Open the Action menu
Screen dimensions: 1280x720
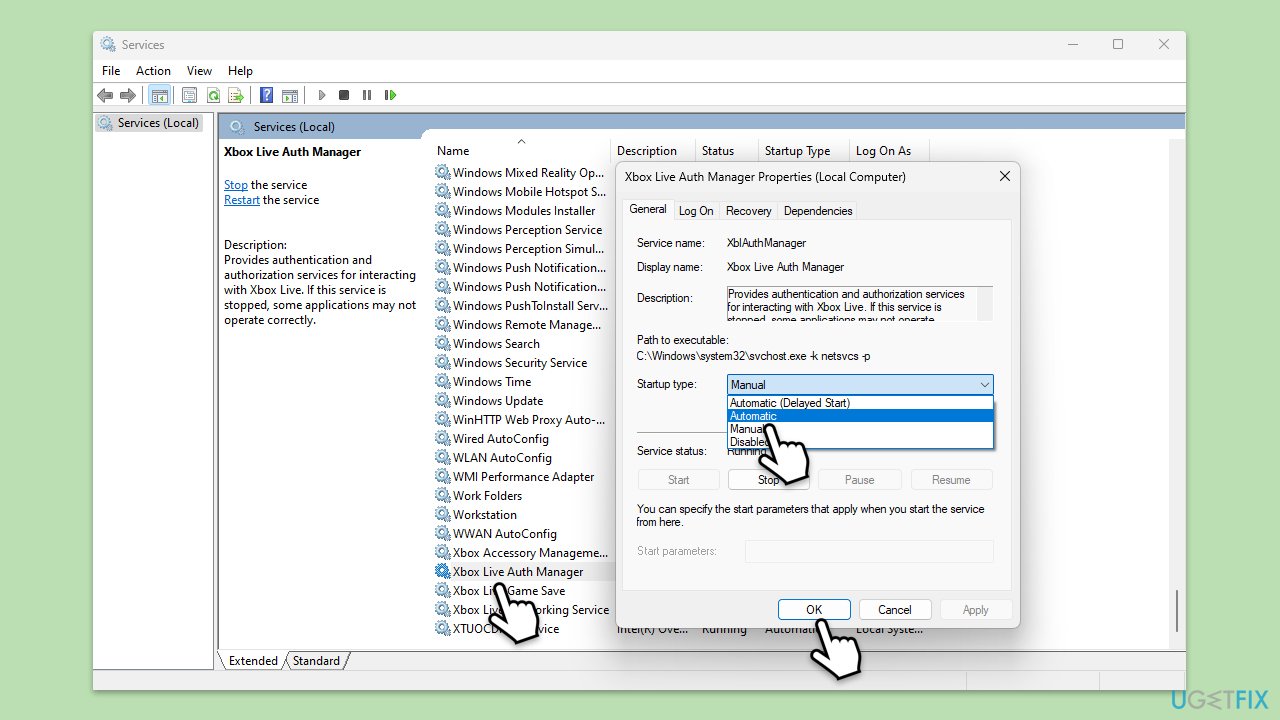click(x=153, y=71)
